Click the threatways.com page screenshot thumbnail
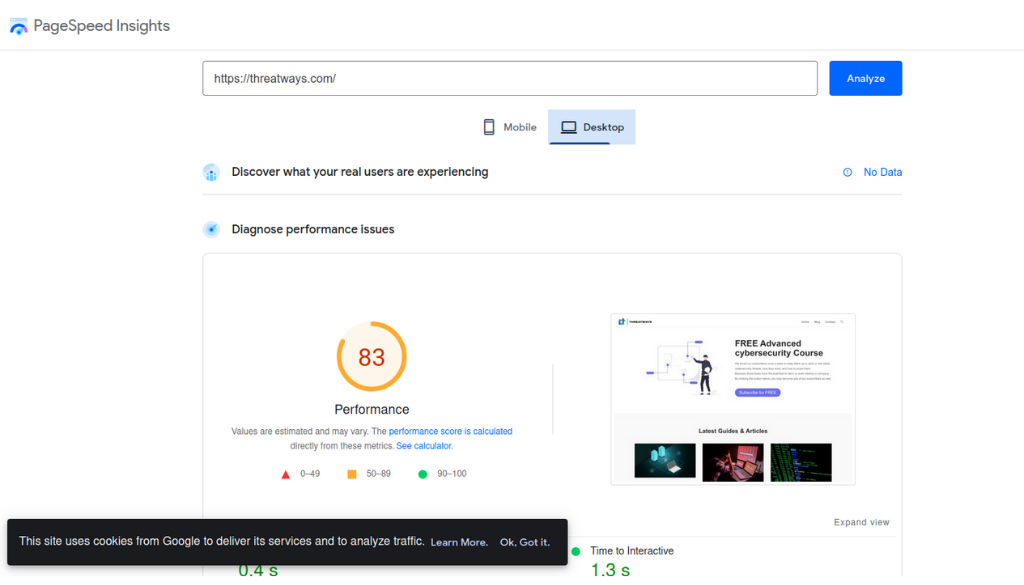The image size is (1024, 585). [x=733, y=399]
